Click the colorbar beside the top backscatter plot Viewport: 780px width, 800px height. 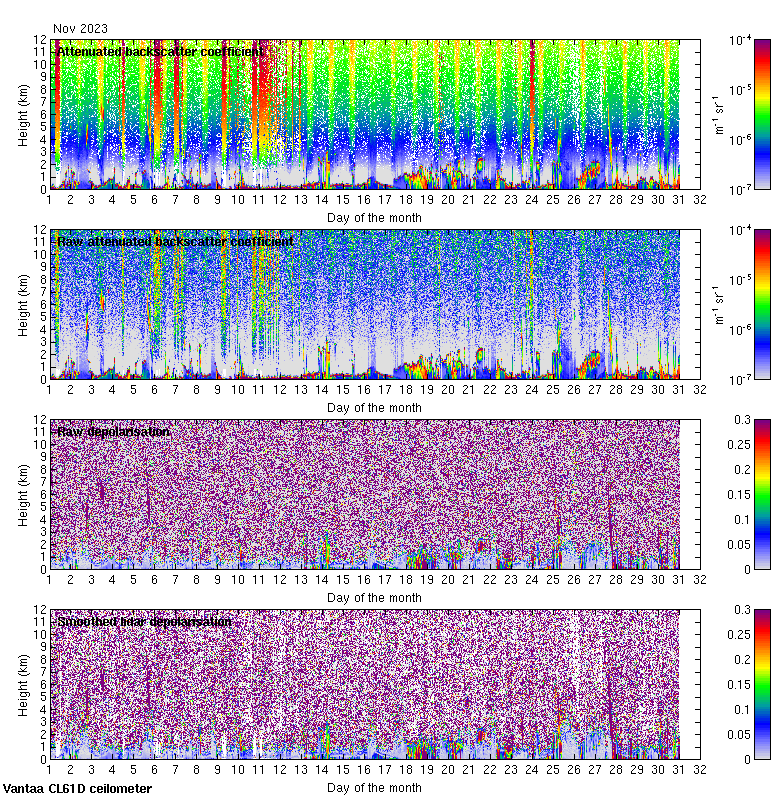click(762, 114)
